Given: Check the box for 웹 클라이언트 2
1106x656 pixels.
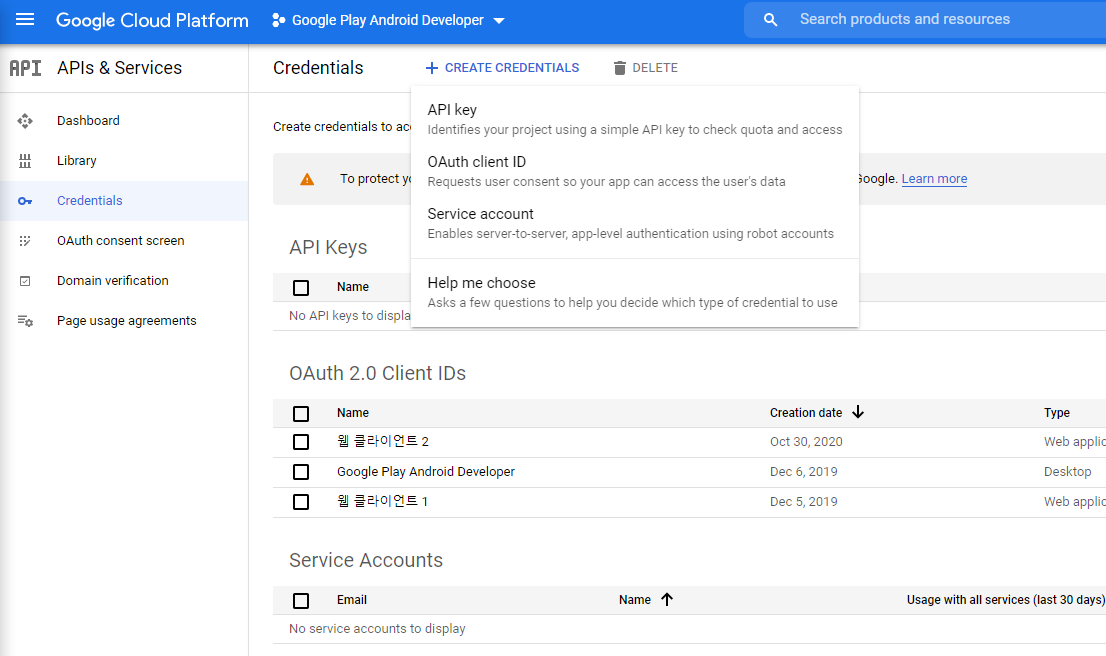Looking at the screenshot, I should pos(301,442).
